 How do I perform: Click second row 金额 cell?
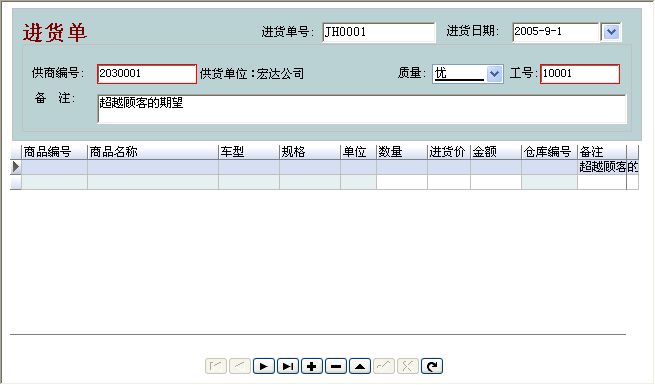coord(496,182)
